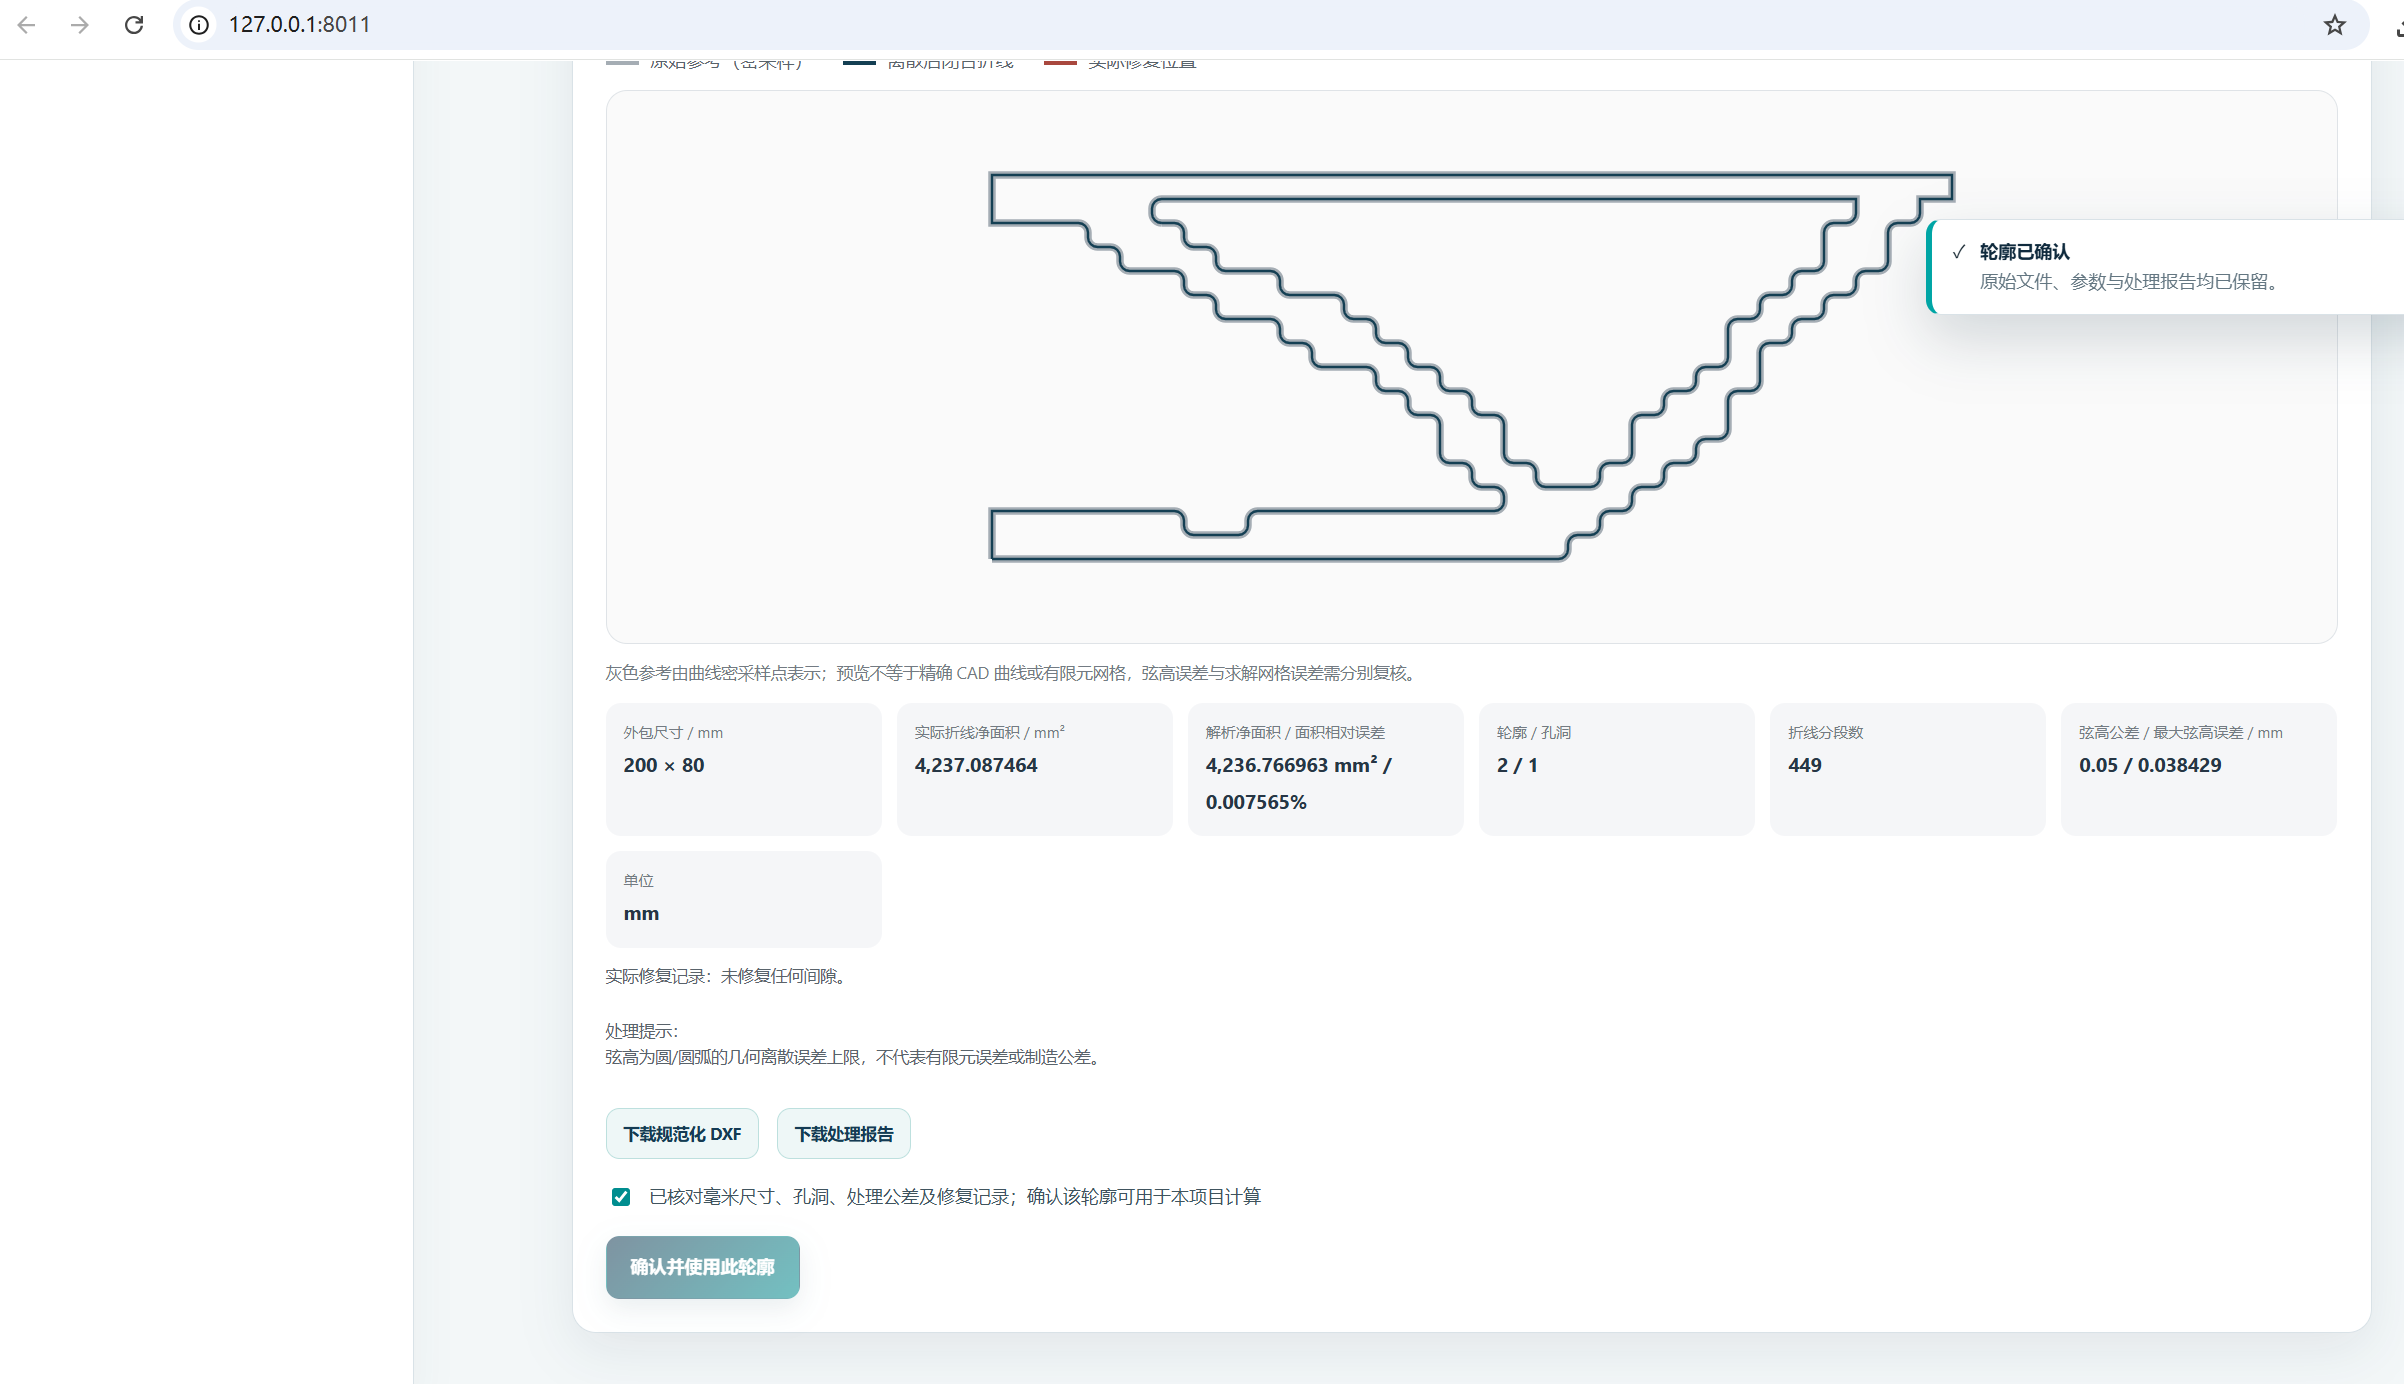Click the 轮廓已确认 toast notification
This screenshot has width=2404, height=1384.
pyautogui.click(x=2165, y=267)
